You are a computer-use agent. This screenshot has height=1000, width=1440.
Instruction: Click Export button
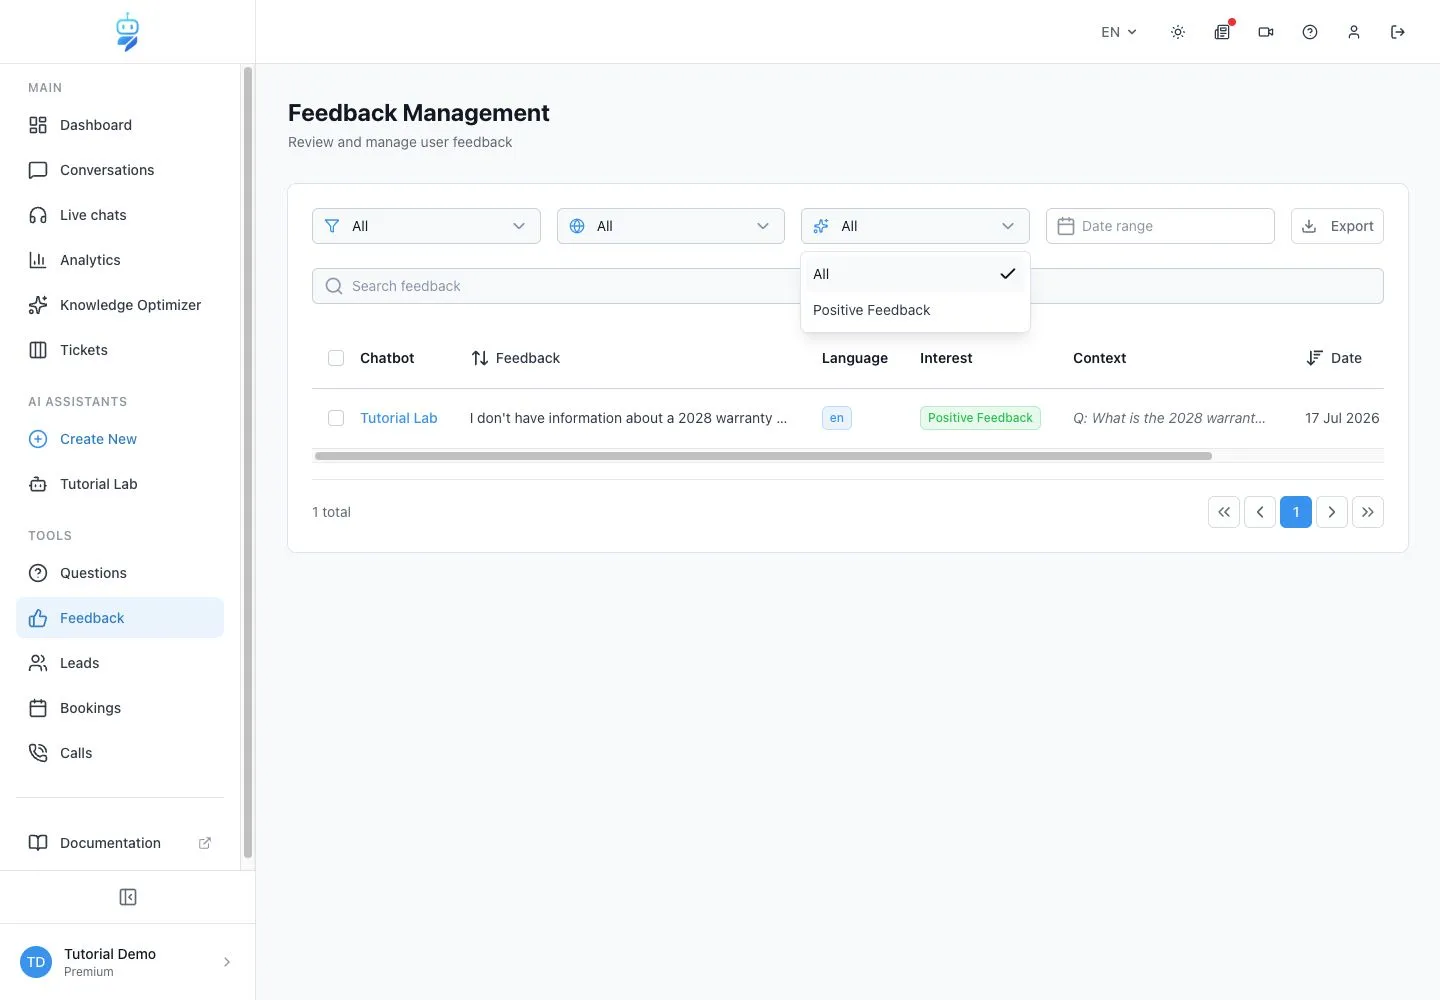[1337, 226]
